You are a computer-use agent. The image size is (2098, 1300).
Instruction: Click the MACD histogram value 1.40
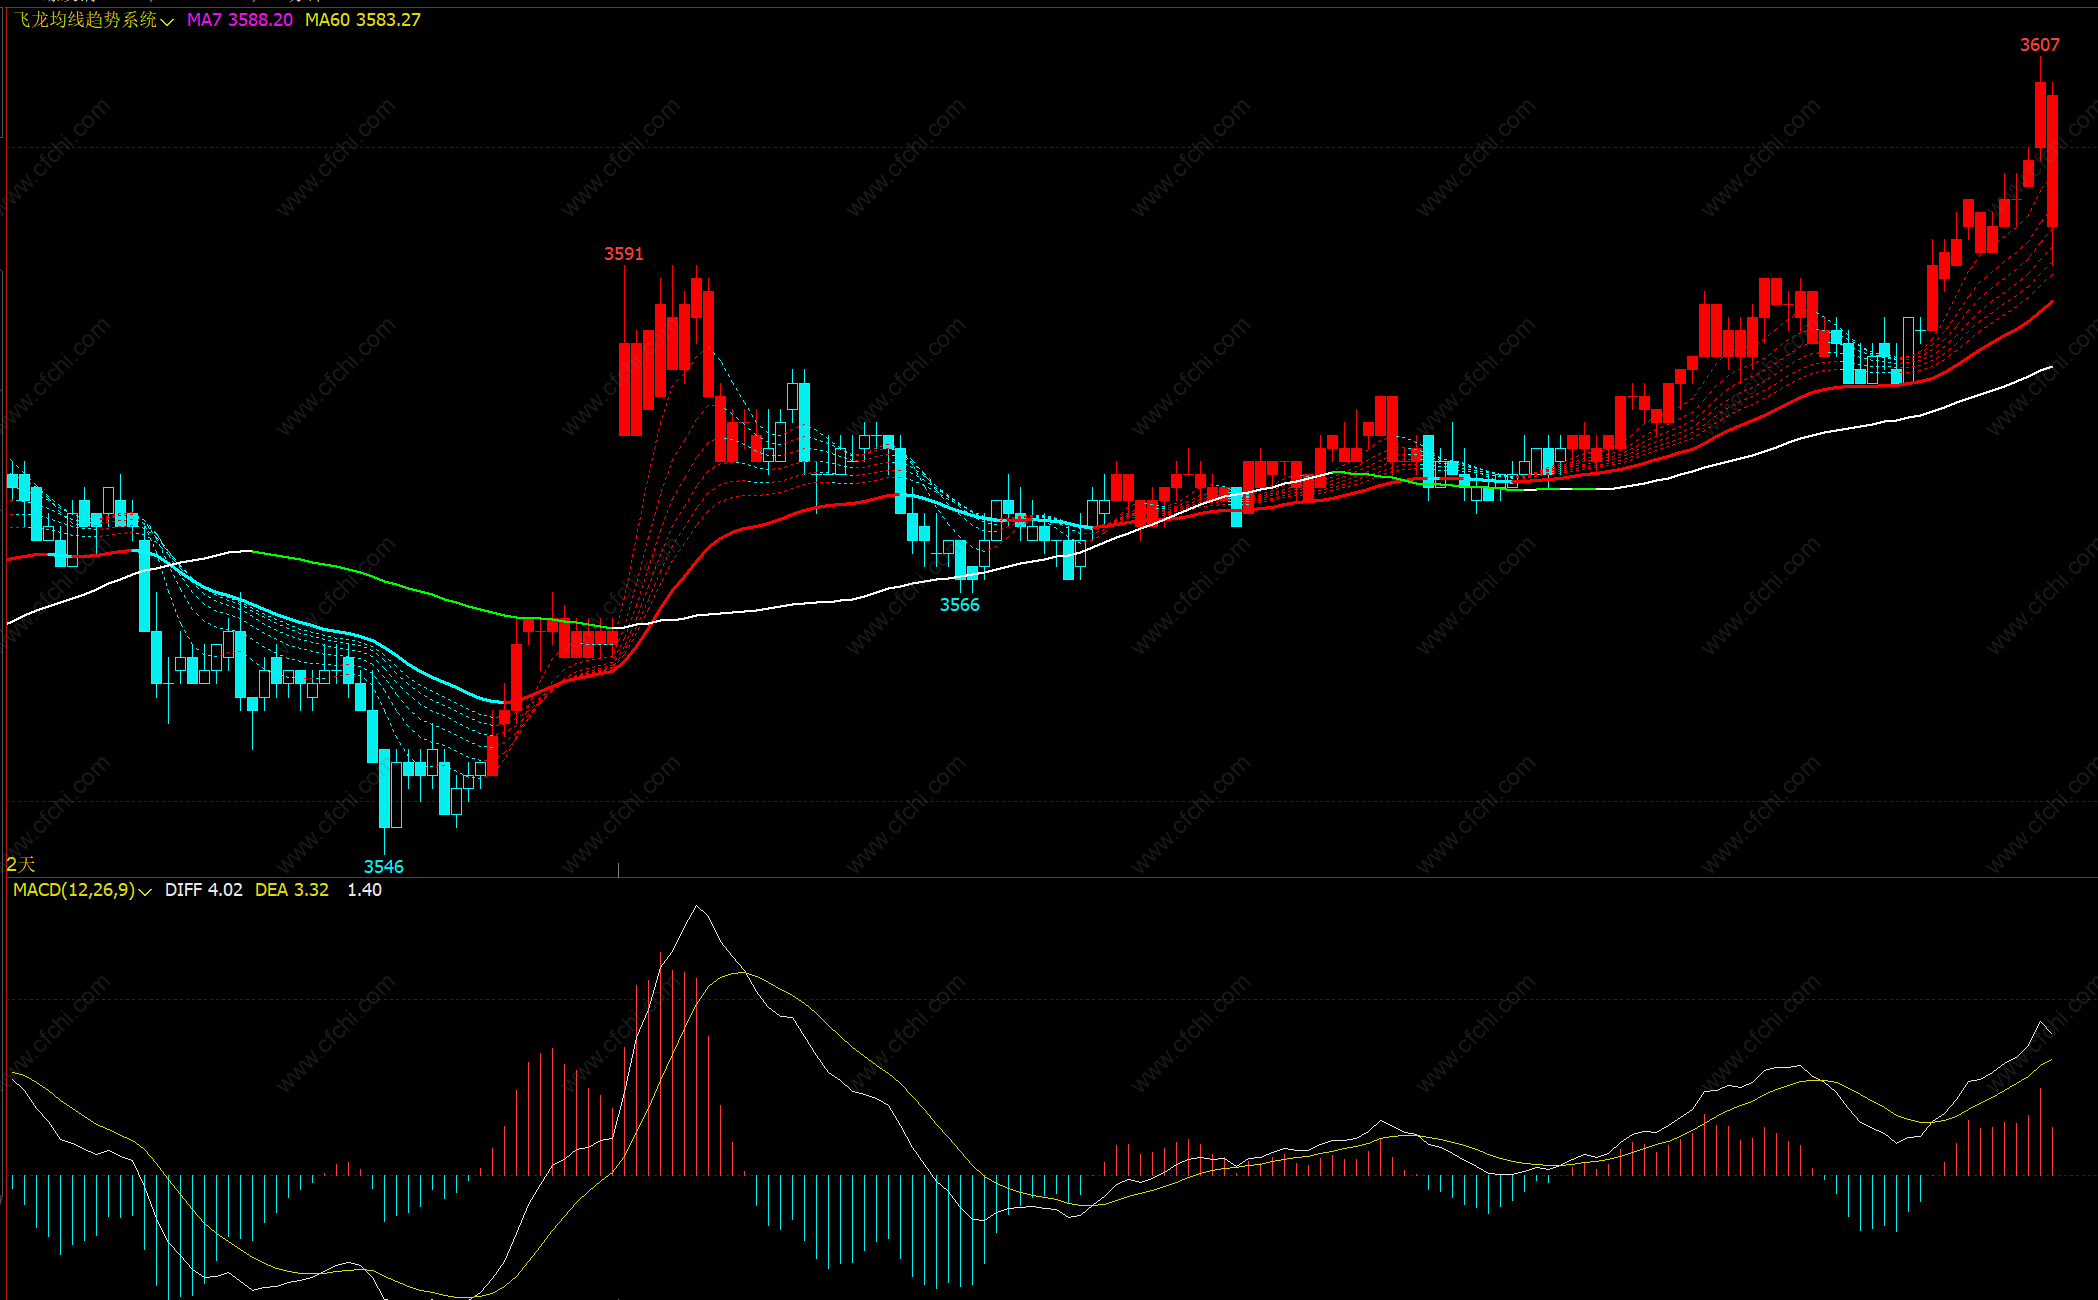tap(364, 890)
